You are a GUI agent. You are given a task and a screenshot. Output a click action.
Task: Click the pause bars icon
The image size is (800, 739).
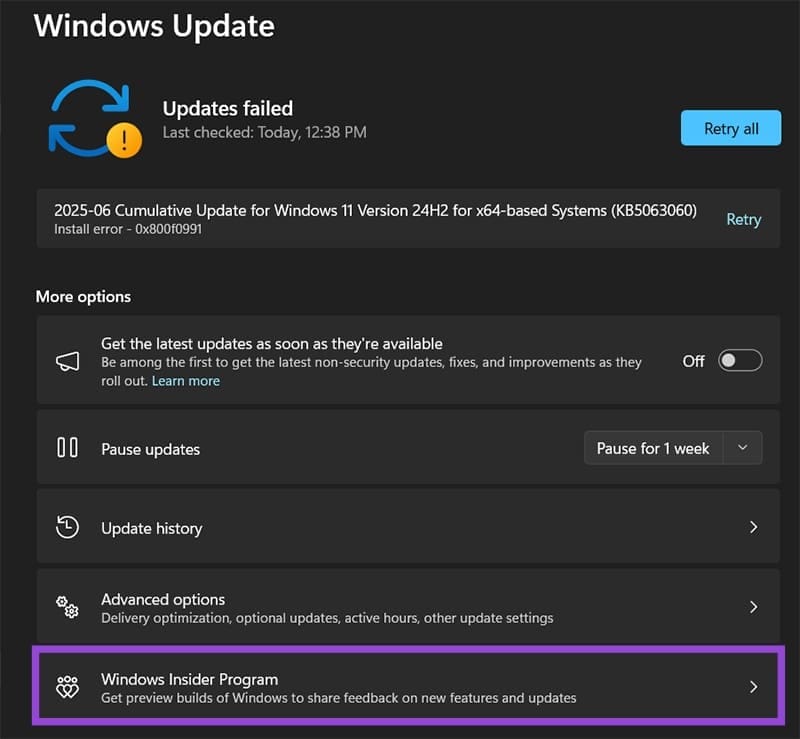(67, 448)
